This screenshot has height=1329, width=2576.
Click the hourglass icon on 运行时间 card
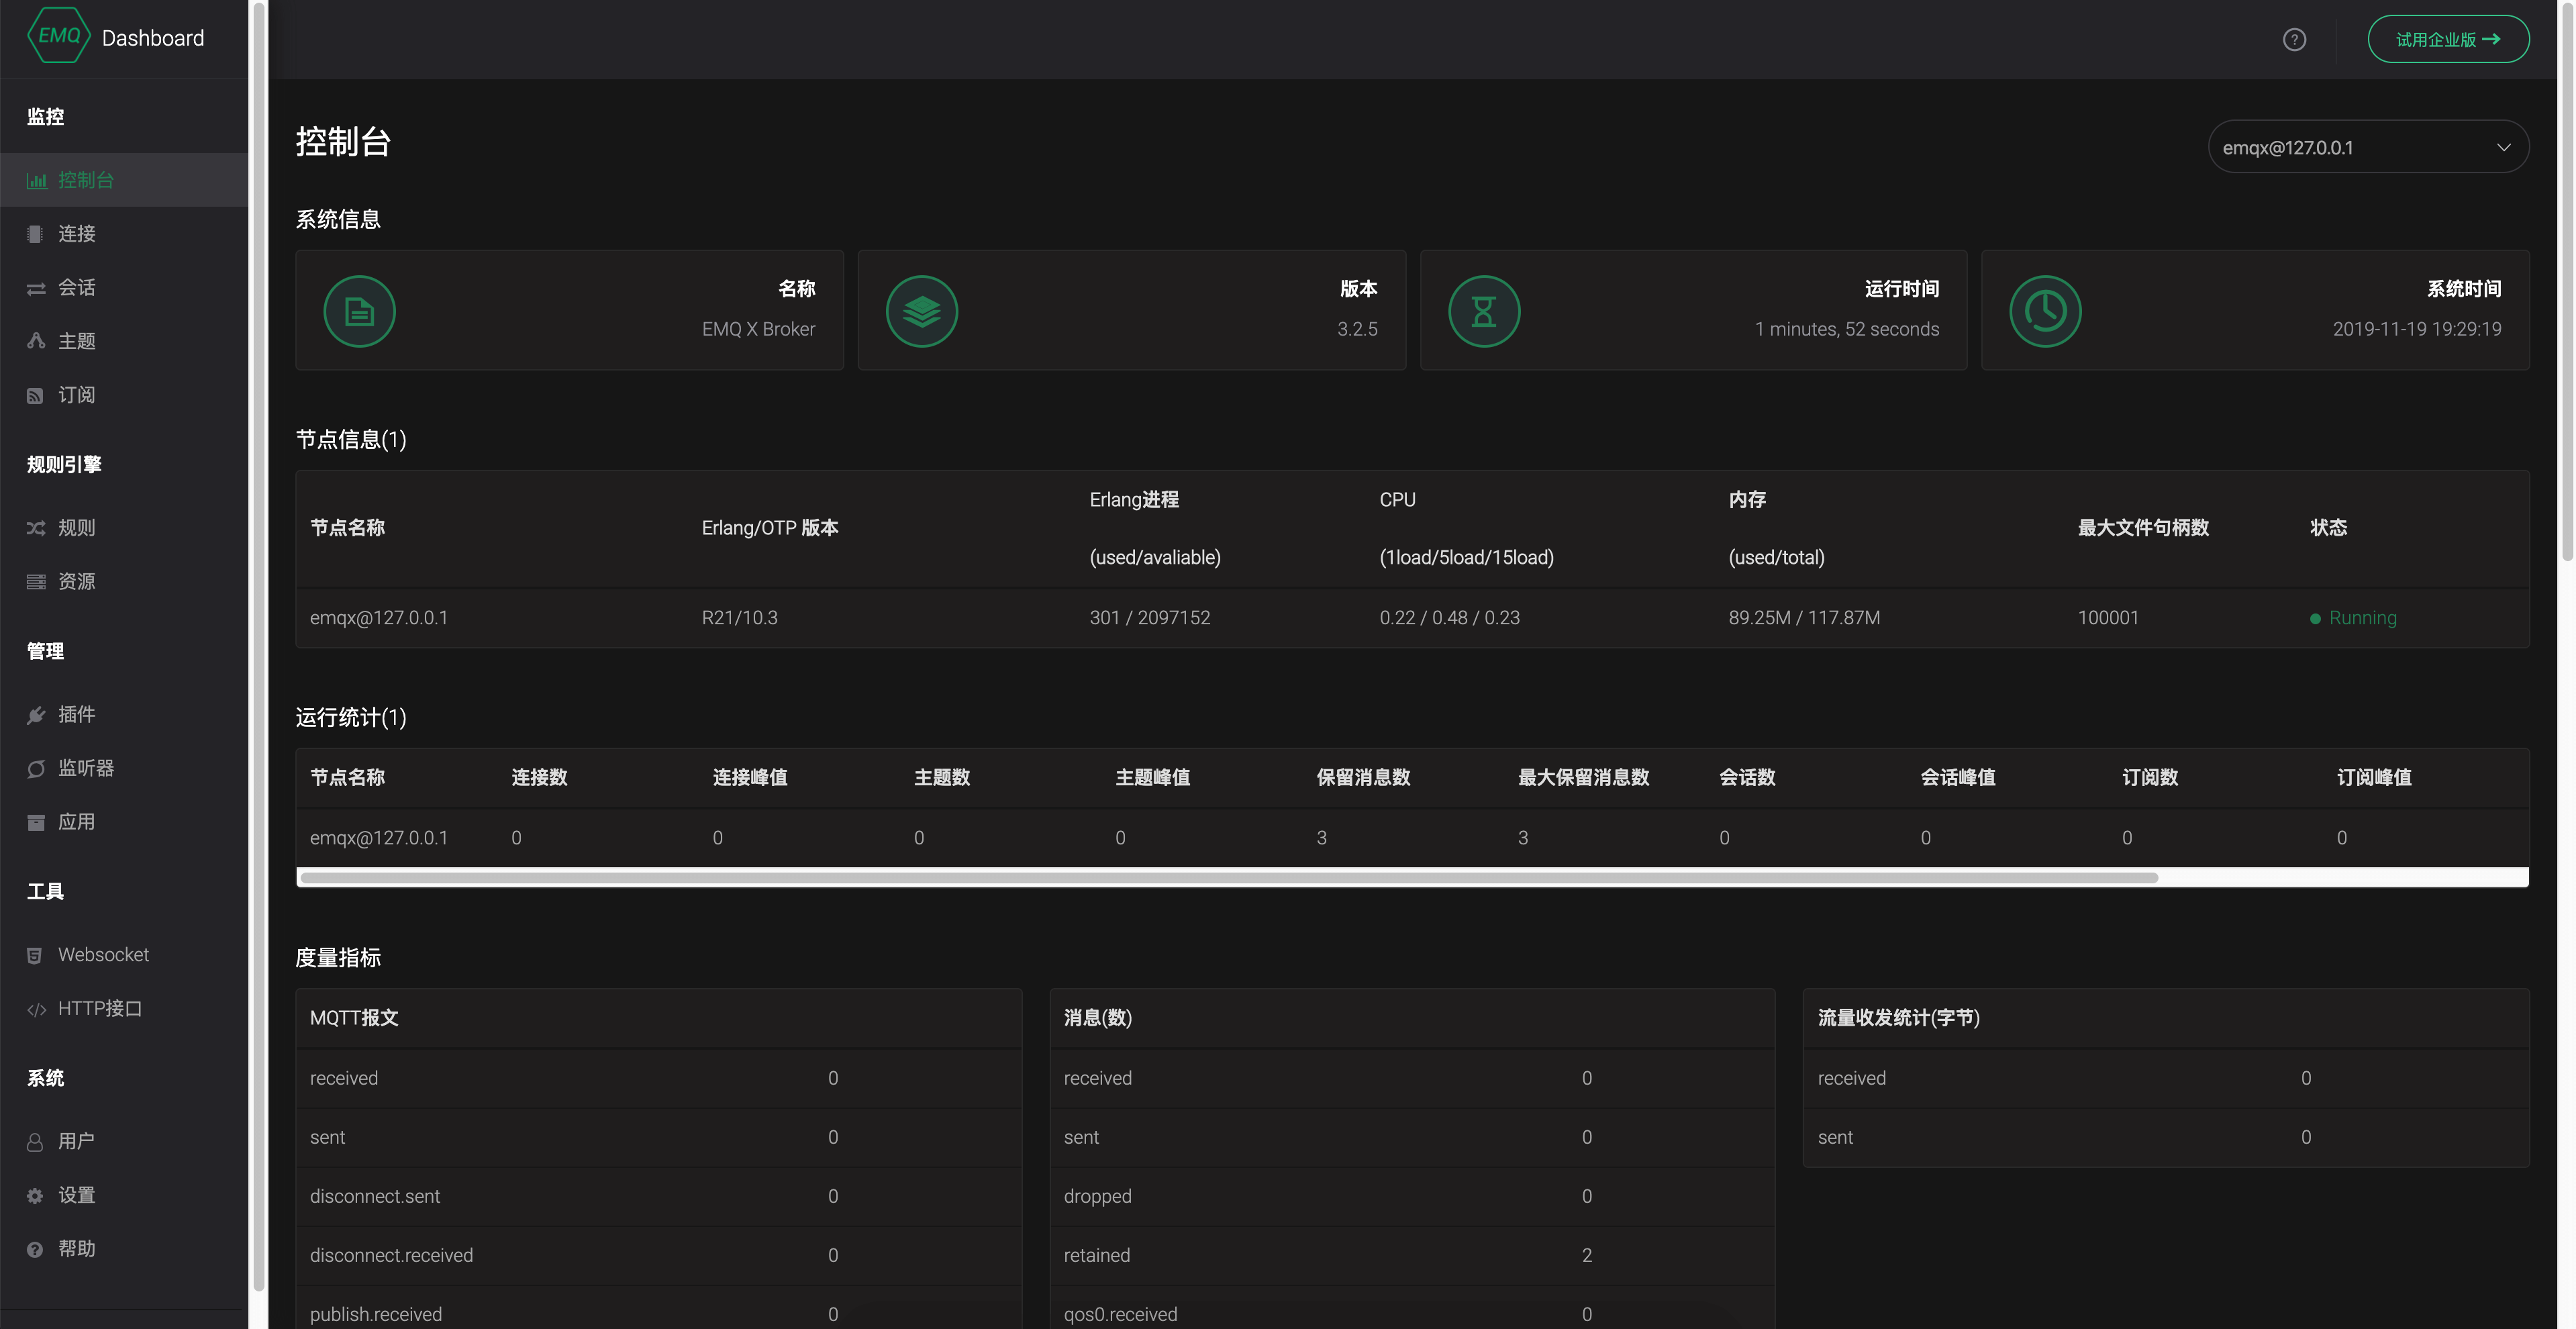click(x=1483, y=311)
